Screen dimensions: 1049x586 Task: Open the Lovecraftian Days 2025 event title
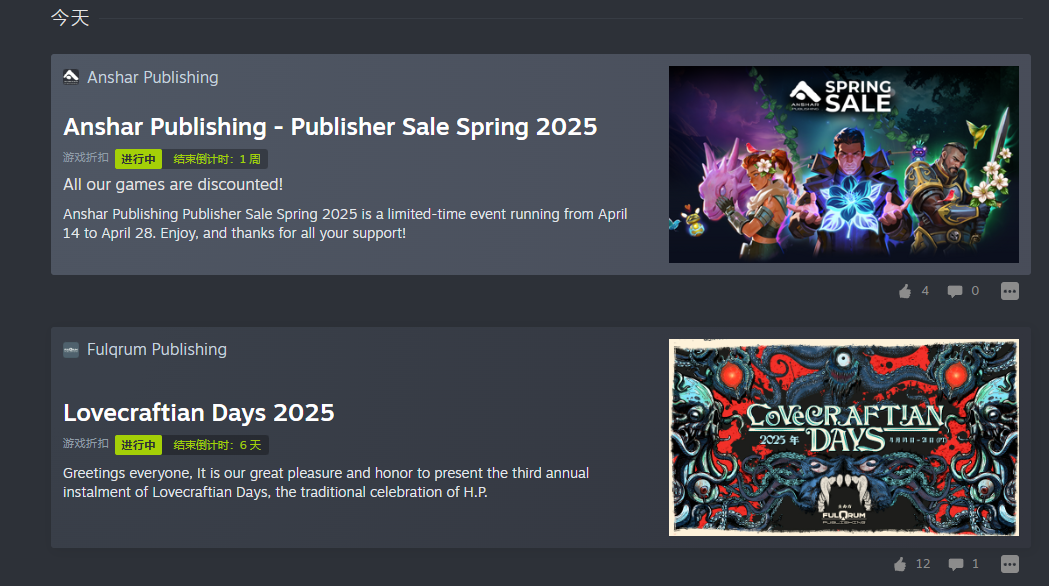point(199,413)
